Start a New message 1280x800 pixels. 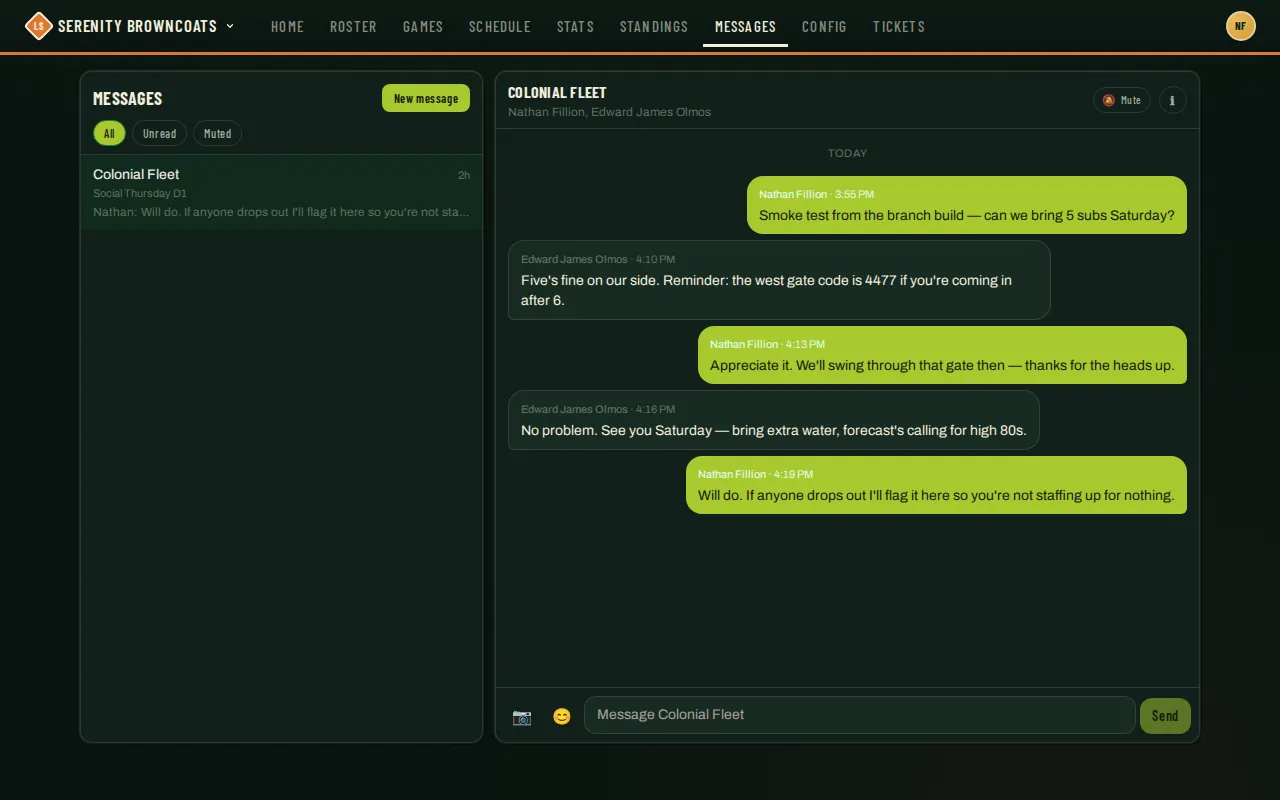click(426, 98)
